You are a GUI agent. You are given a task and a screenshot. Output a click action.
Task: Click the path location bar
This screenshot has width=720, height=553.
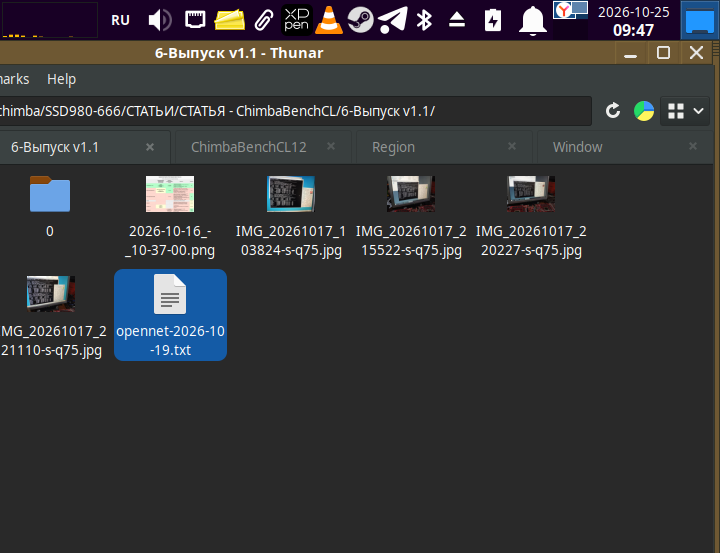pyautogui.click(x=296, y=111)
